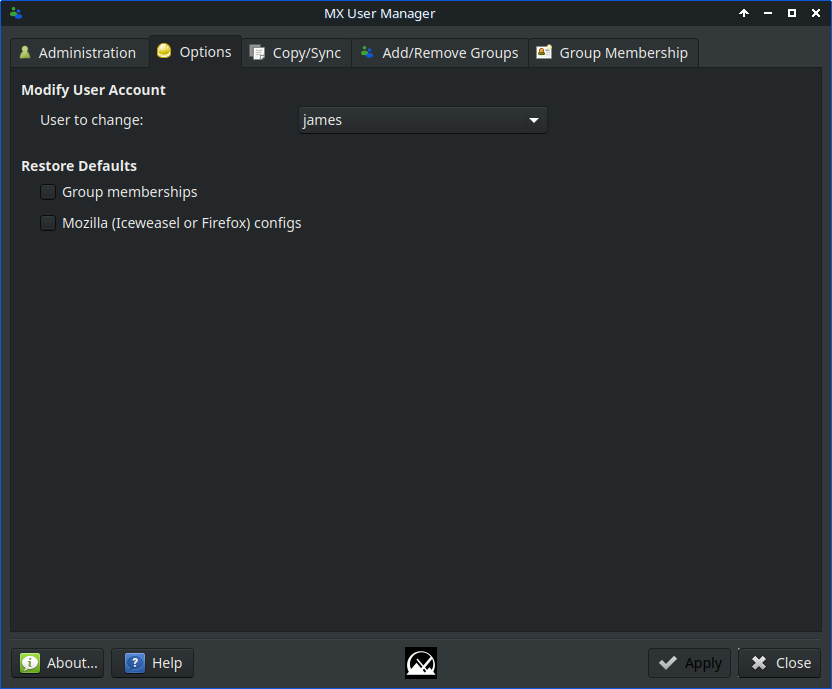The width and height of the screenshot is (832, 689).
Task: Click the About... button
Action: pyautogui.click(x=58, y=663)
